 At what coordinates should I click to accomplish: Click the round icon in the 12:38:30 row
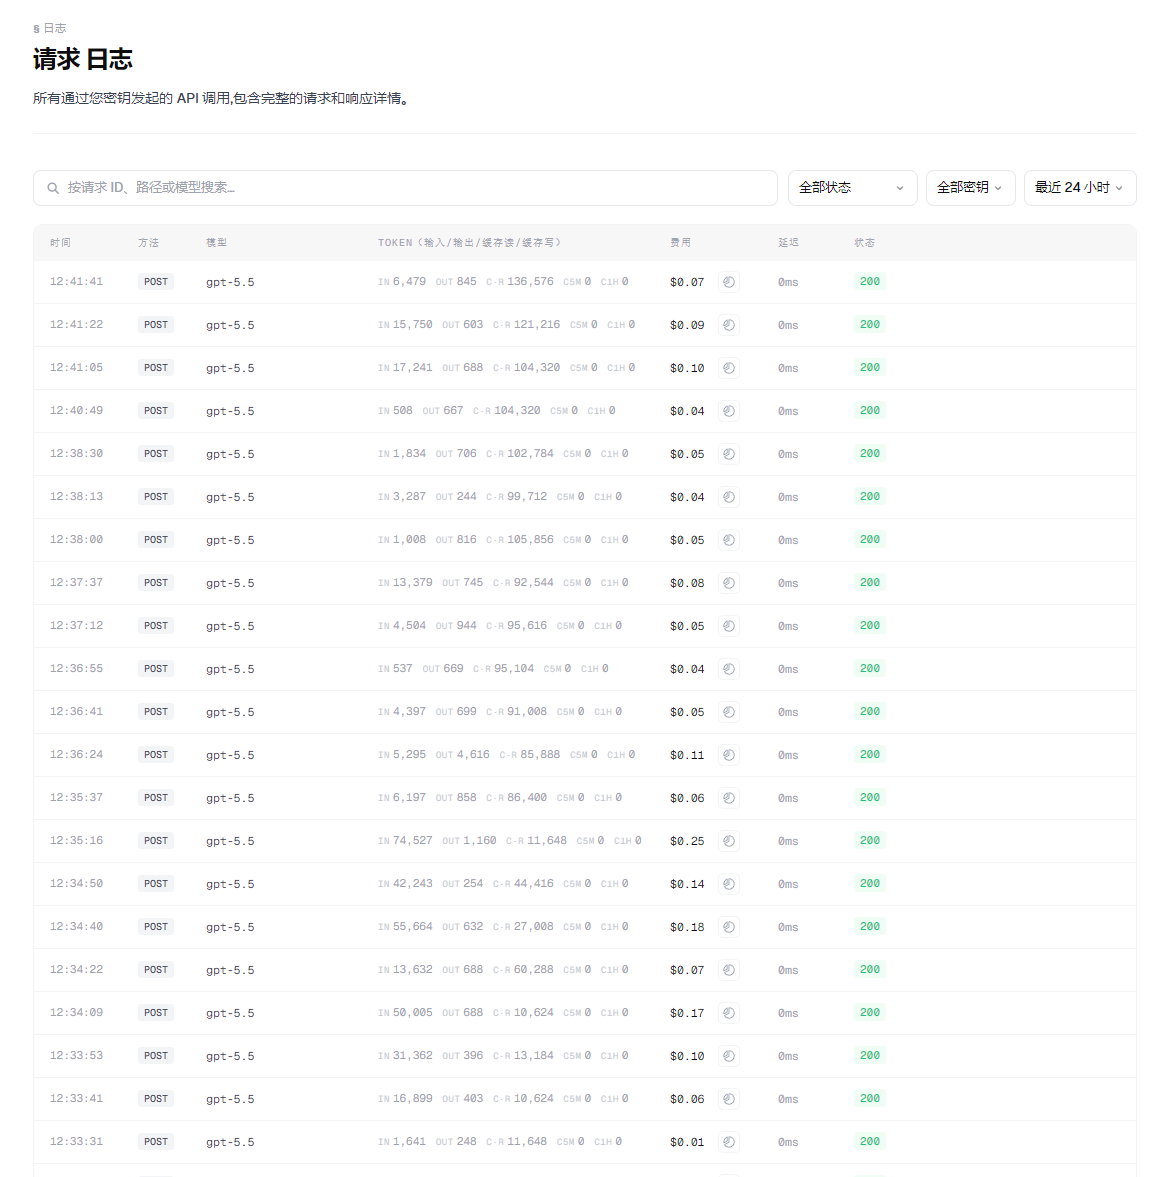click(x=729, y=454)
